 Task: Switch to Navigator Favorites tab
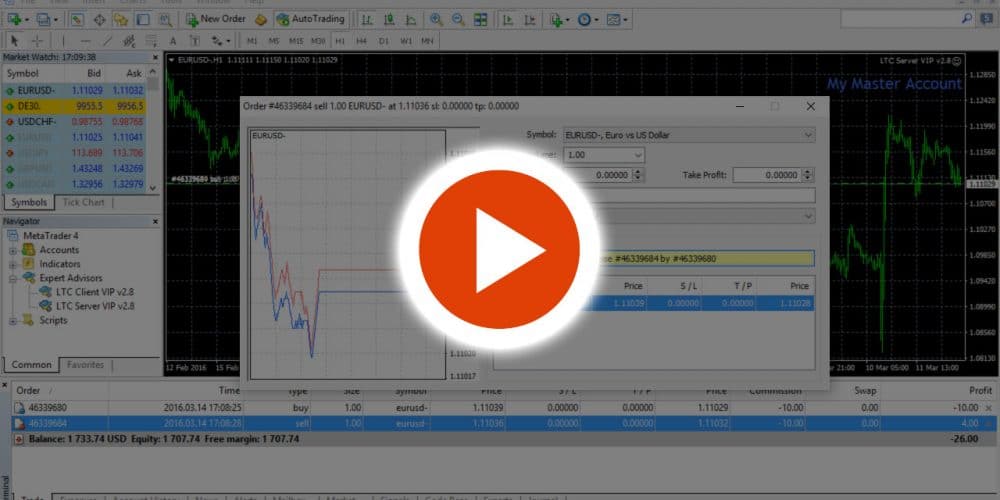[85, 365]
